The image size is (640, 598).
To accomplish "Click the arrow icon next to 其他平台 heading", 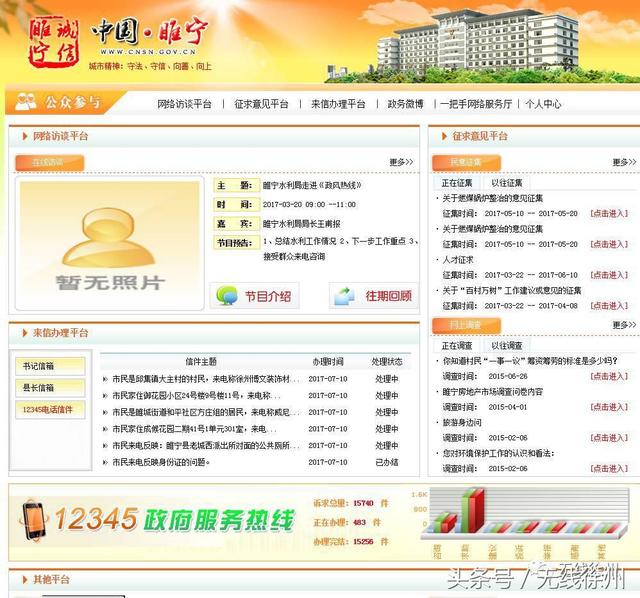I will point(25,580).
